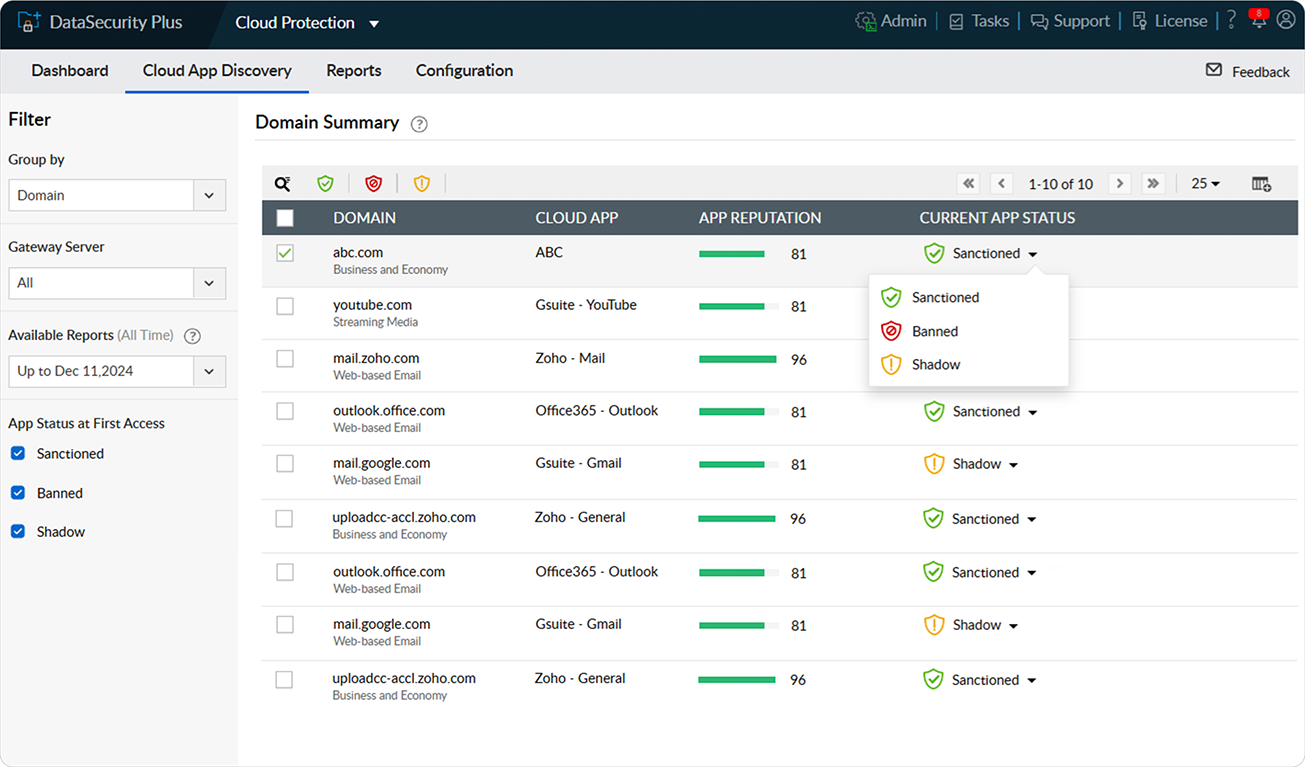Open the Tasks icon in the header
The width and height of the screenshot is (1305, 767).
pyautogui.click(x=979, y=20)
